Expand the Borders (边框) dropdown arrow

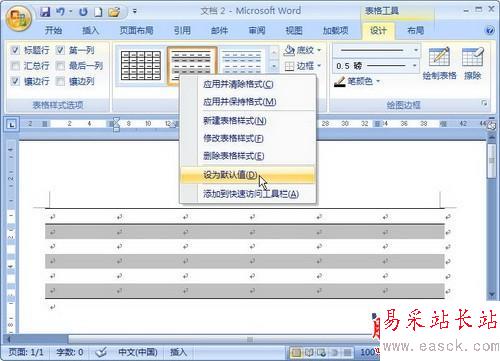pyautogui.click(x=319, y=66)
